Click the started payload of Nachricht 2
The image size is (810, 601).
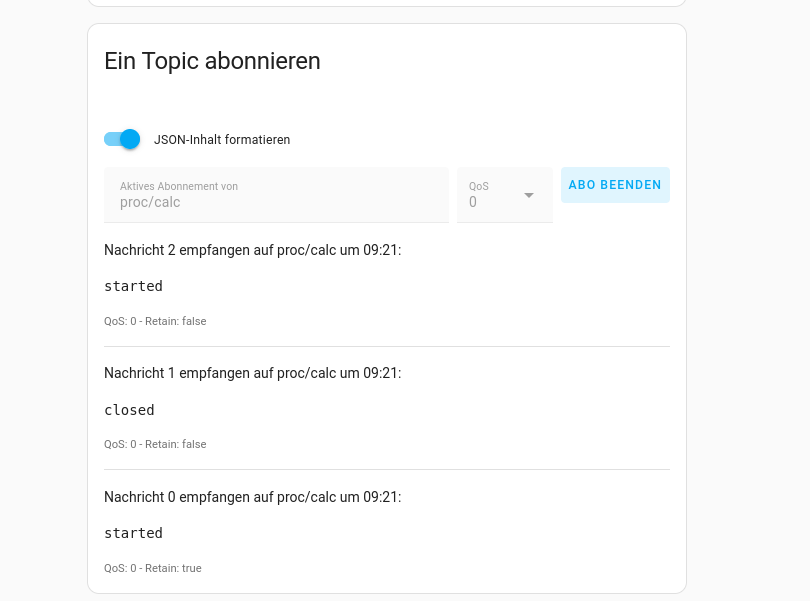tap(133, 286)
